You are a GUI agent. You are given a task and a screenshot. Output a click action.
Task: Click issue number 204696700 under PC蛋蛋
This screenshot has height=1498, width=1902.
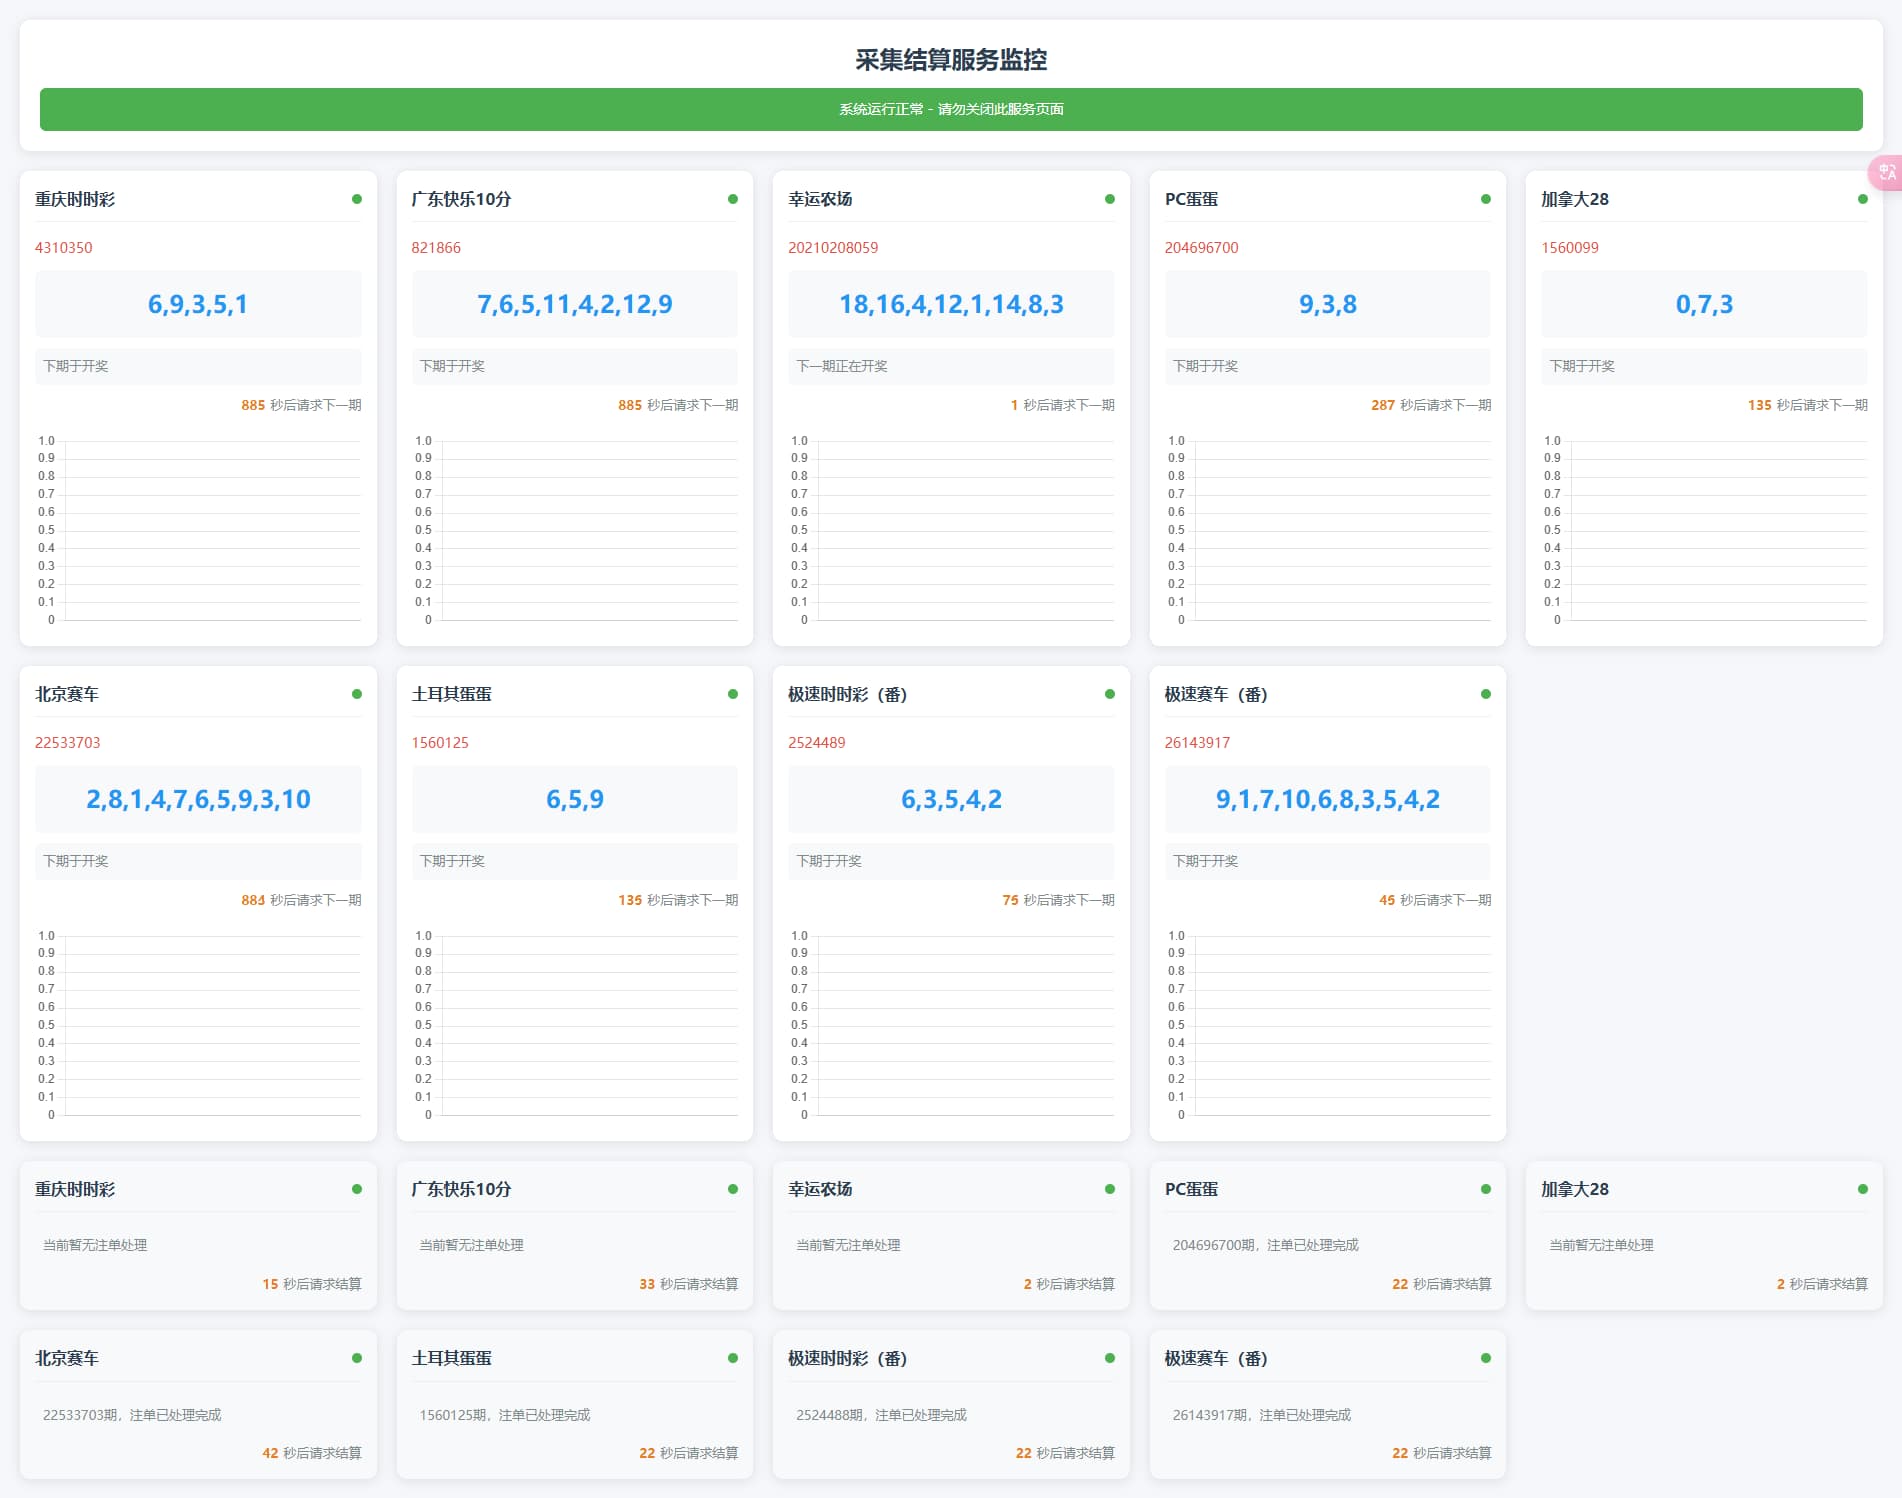(1201, 248)
